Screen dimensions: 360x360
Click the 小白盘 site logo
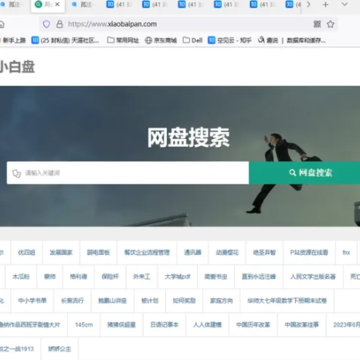click(17, 67)
